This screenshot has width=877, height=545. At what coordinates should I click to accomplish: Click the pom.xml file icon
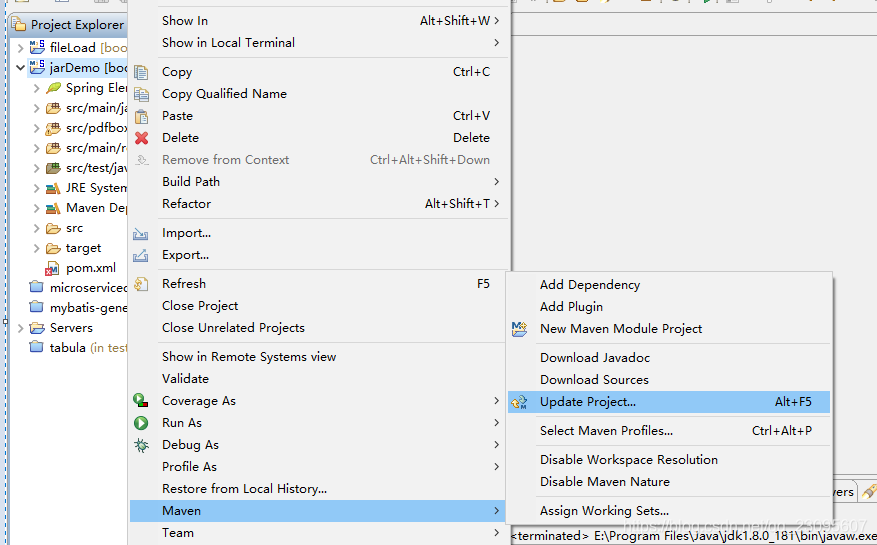[x=53, y=268]
